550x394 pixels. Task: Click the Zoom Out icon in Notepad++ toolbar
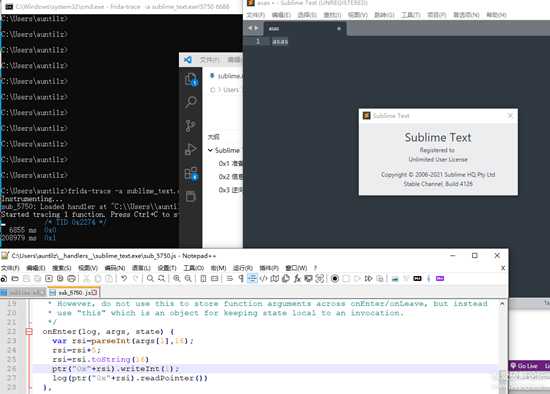coord(188,279)
